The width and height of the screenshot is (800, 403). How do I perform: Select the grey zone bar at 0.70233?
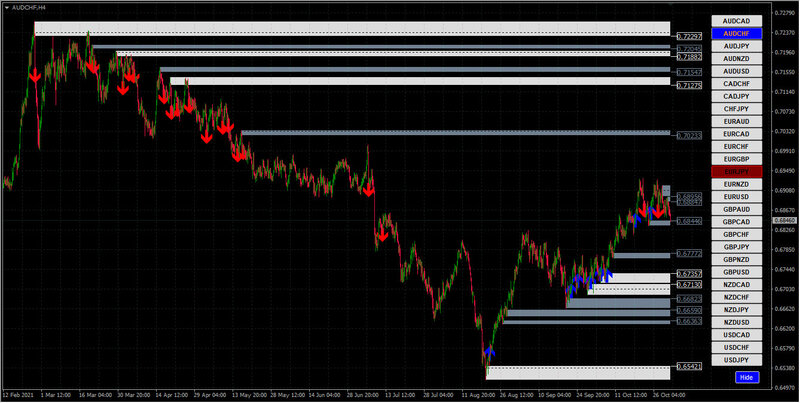point(455,133)
